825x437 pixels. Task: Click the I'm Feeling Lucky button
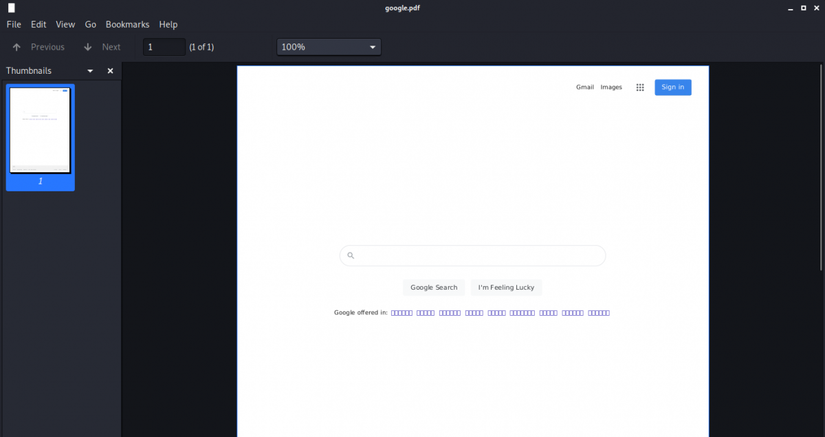(506, 287)
